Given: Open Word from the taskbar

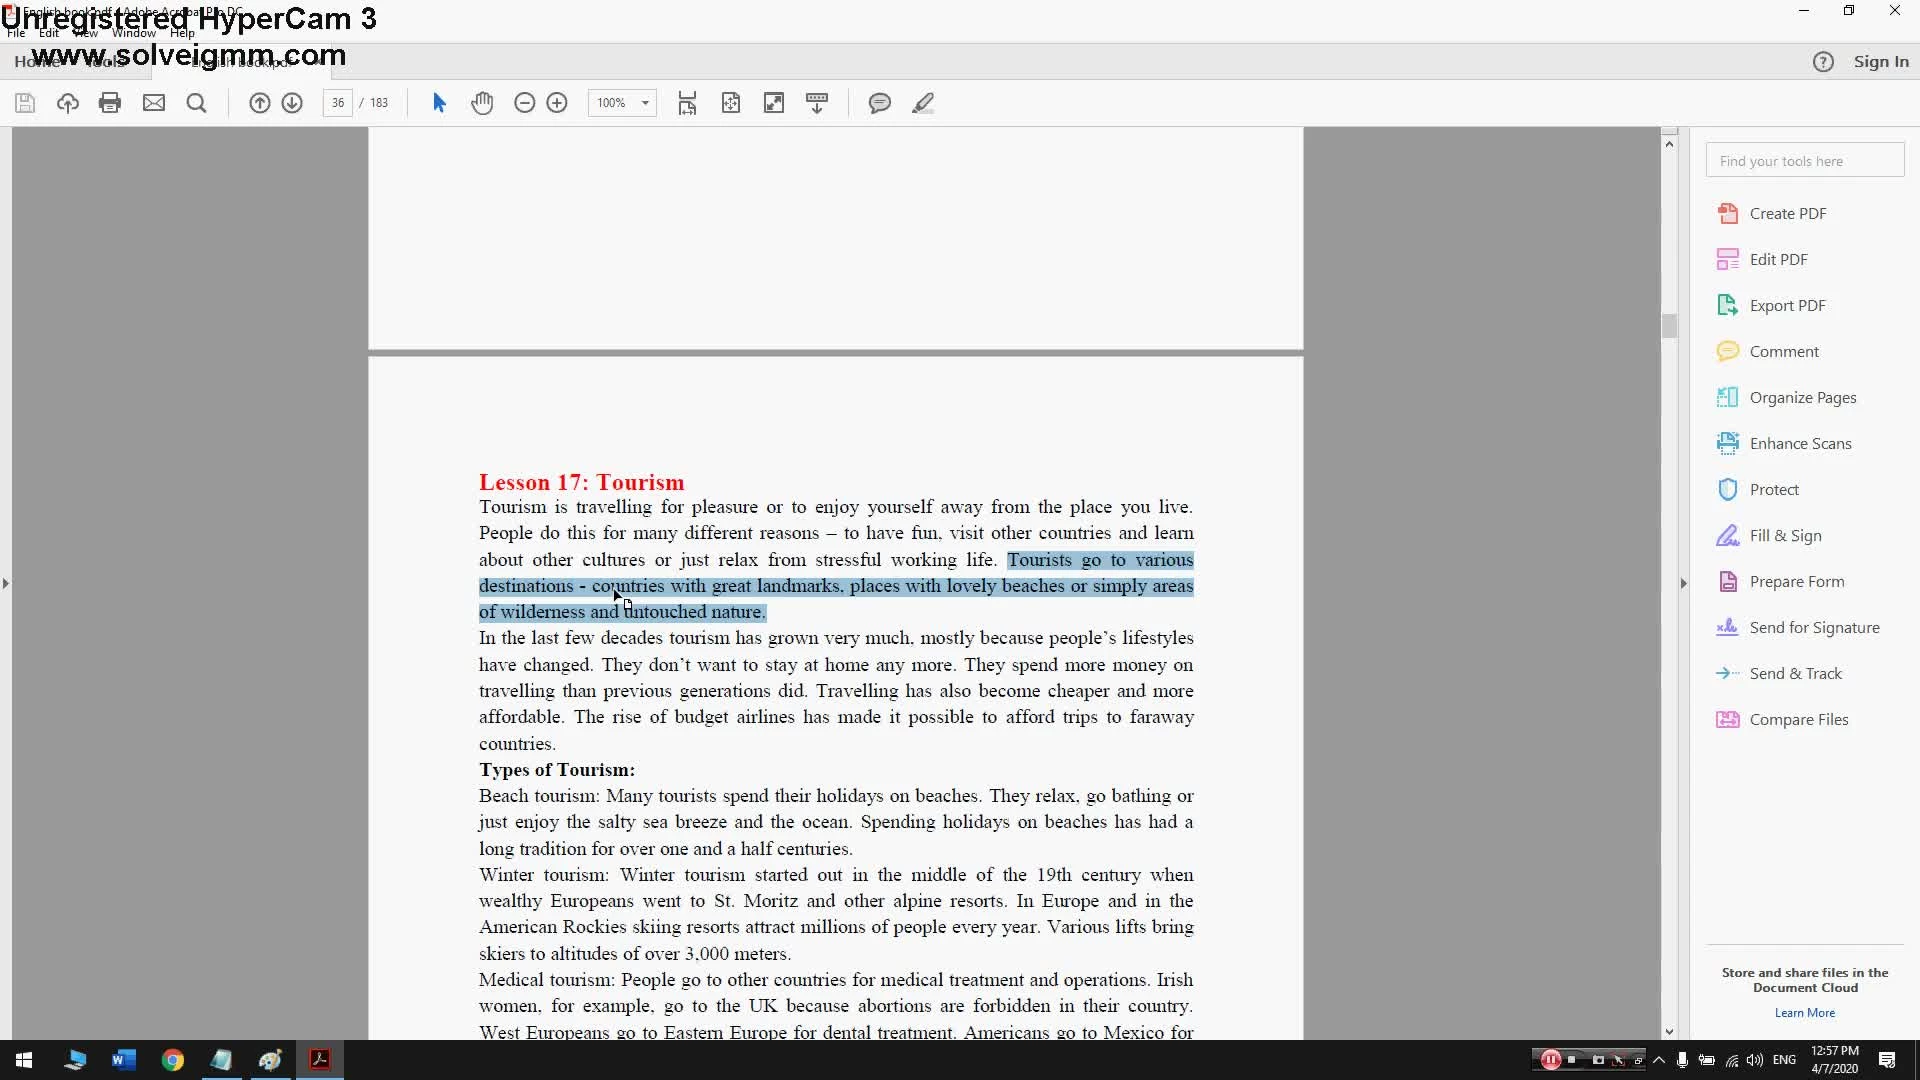Looking at the screenshot, I should [124, 1060].
